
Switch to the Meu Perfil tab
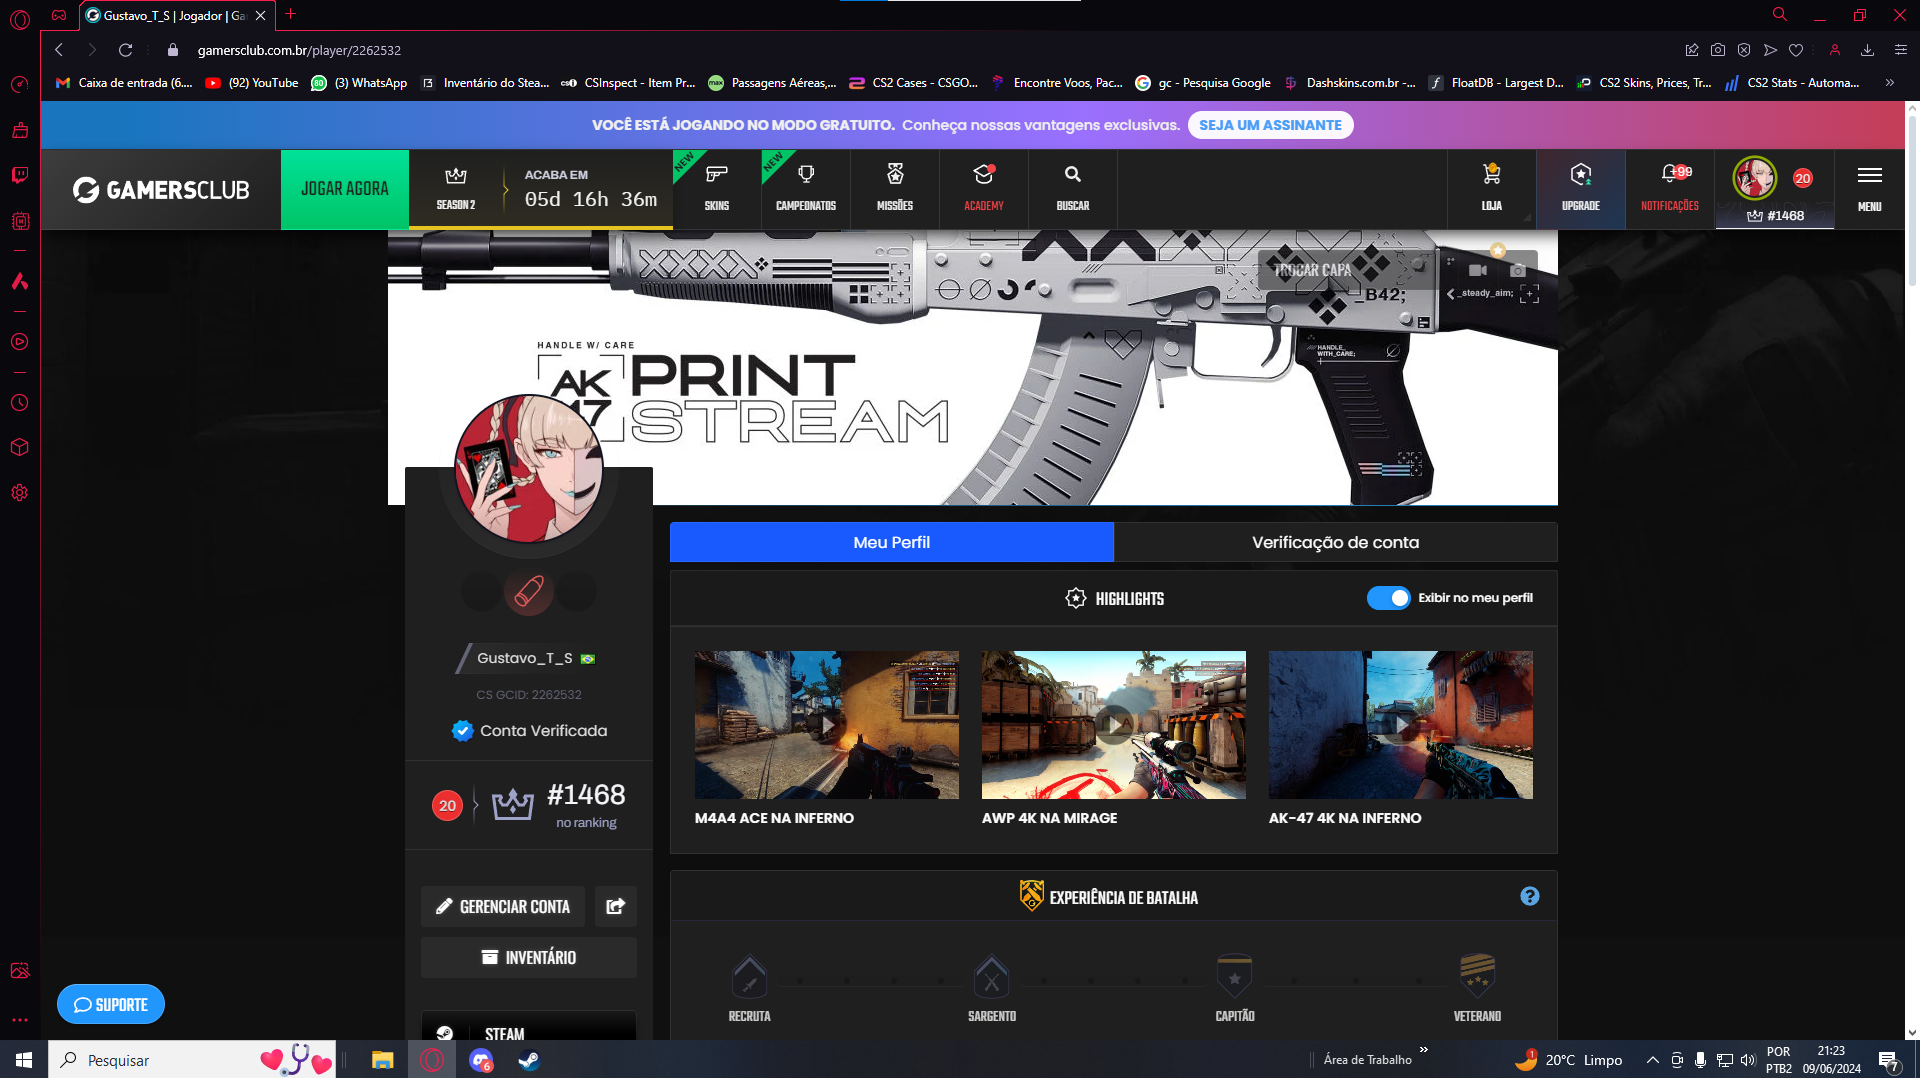pos(892,542)
